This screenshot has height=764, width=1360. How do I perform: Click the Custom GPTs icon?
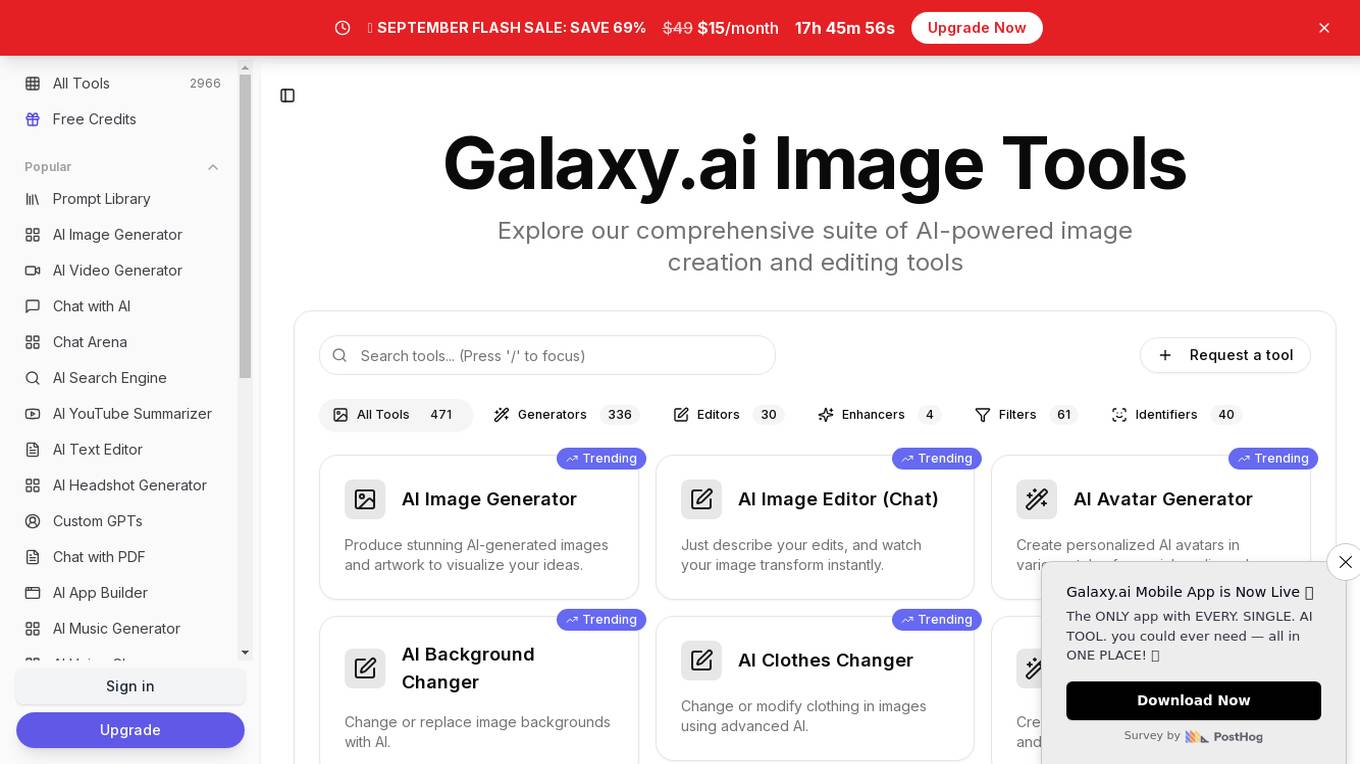[x=33, y=521]
